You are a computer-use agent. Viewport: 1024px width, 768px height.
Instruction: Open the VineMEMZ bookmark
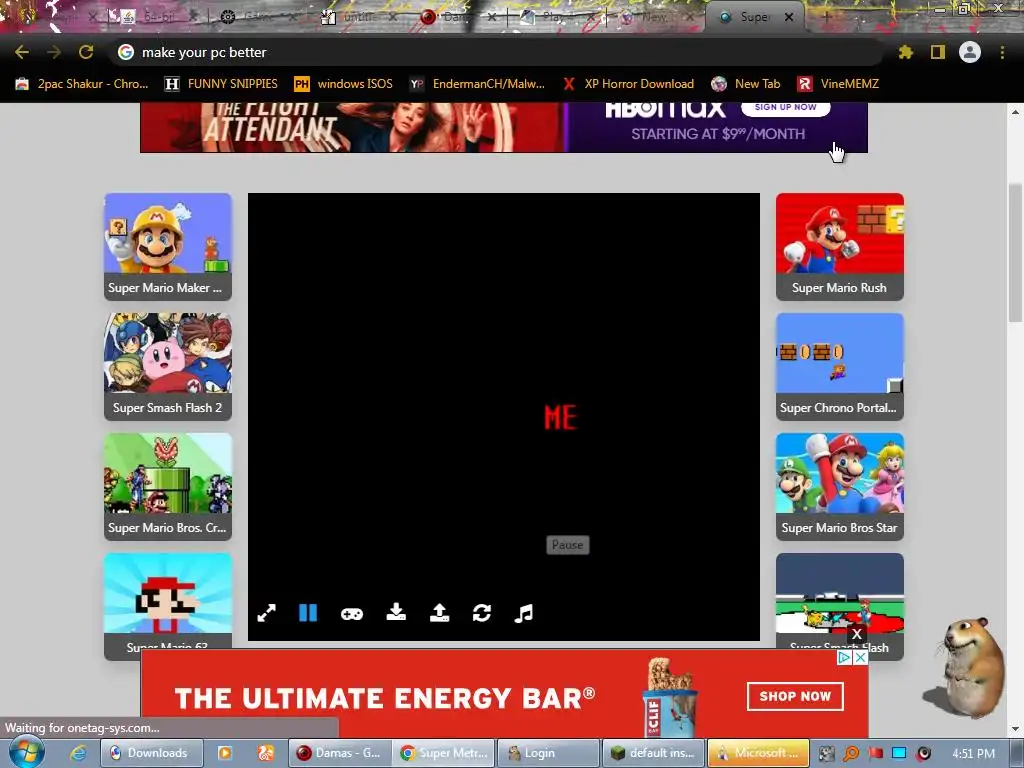coord(839,84)
